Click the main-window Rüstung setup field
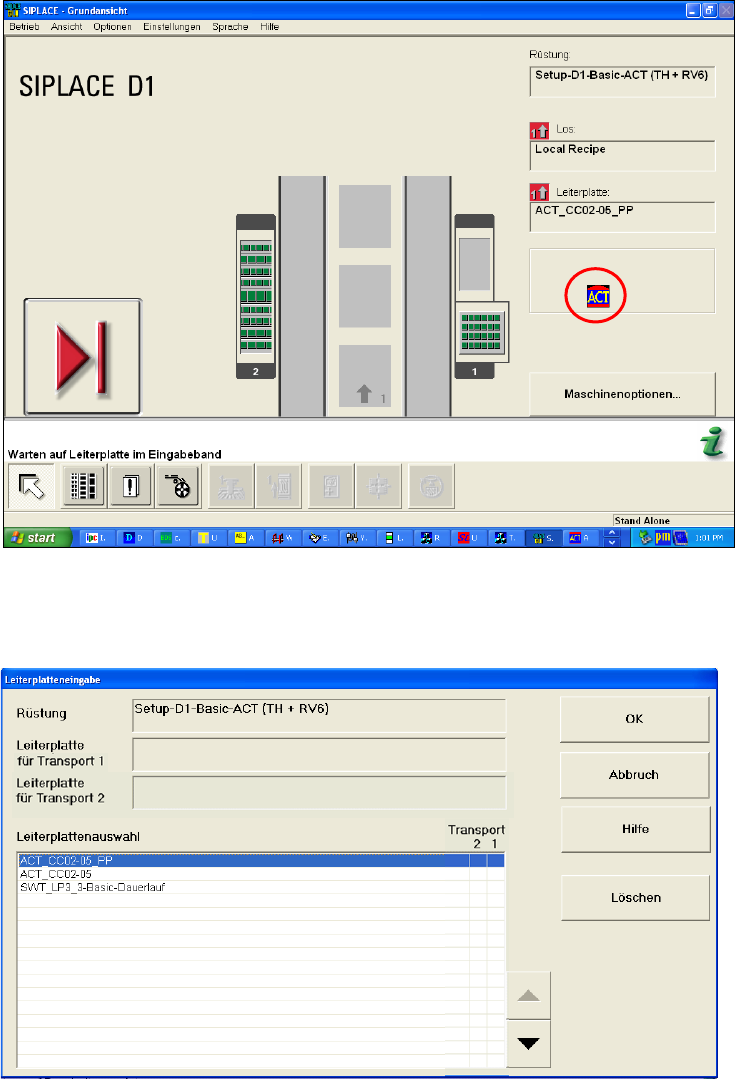 pos(622,82)
